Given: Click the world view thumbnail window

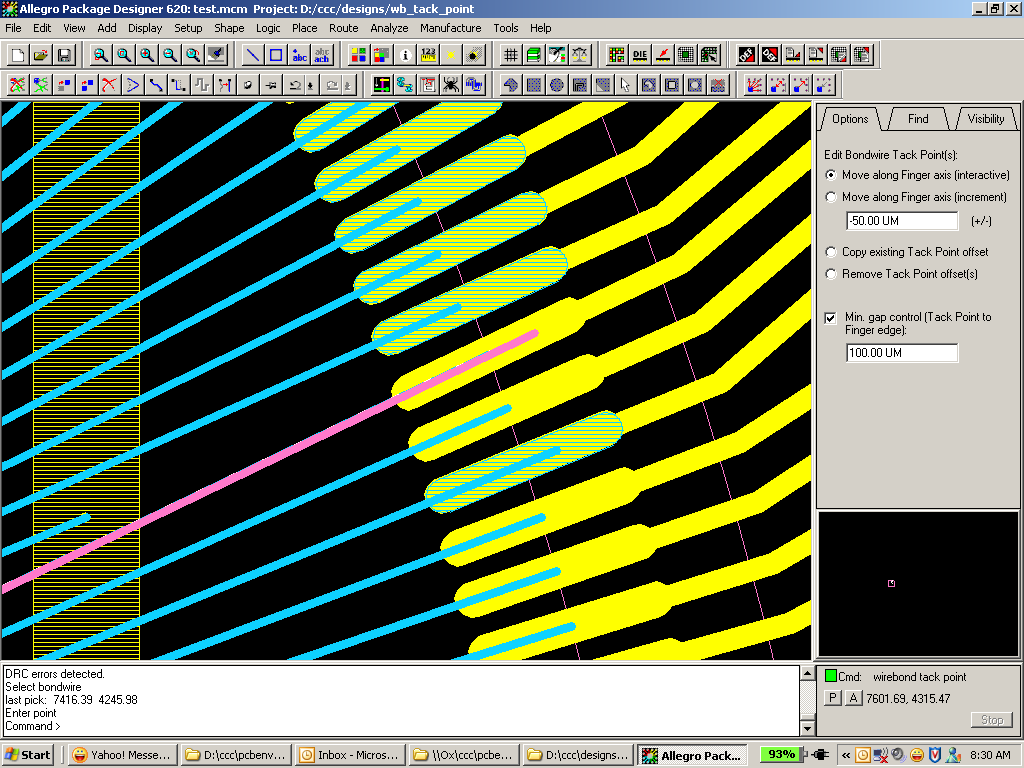Looking at the screenshot, I should (918, 584).
